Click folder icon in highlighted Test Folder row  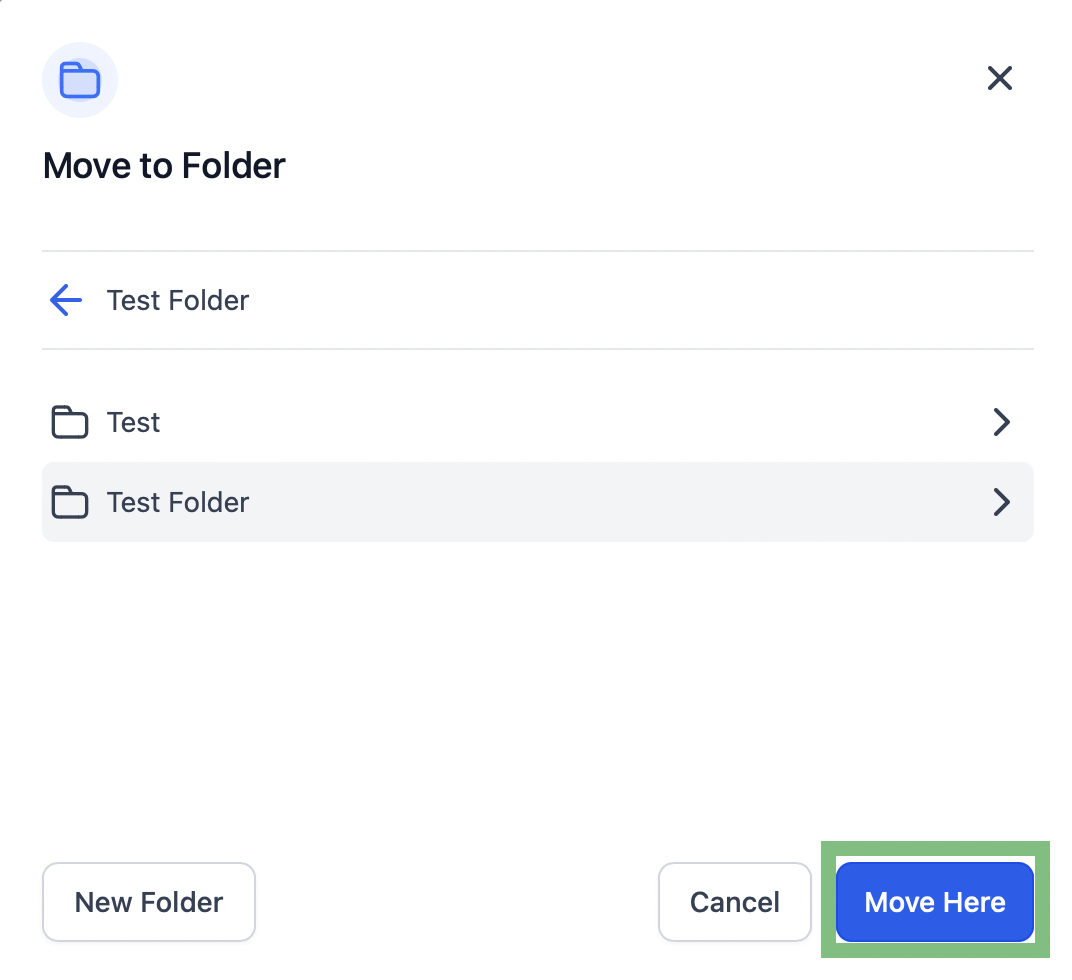tap(70, 502)
